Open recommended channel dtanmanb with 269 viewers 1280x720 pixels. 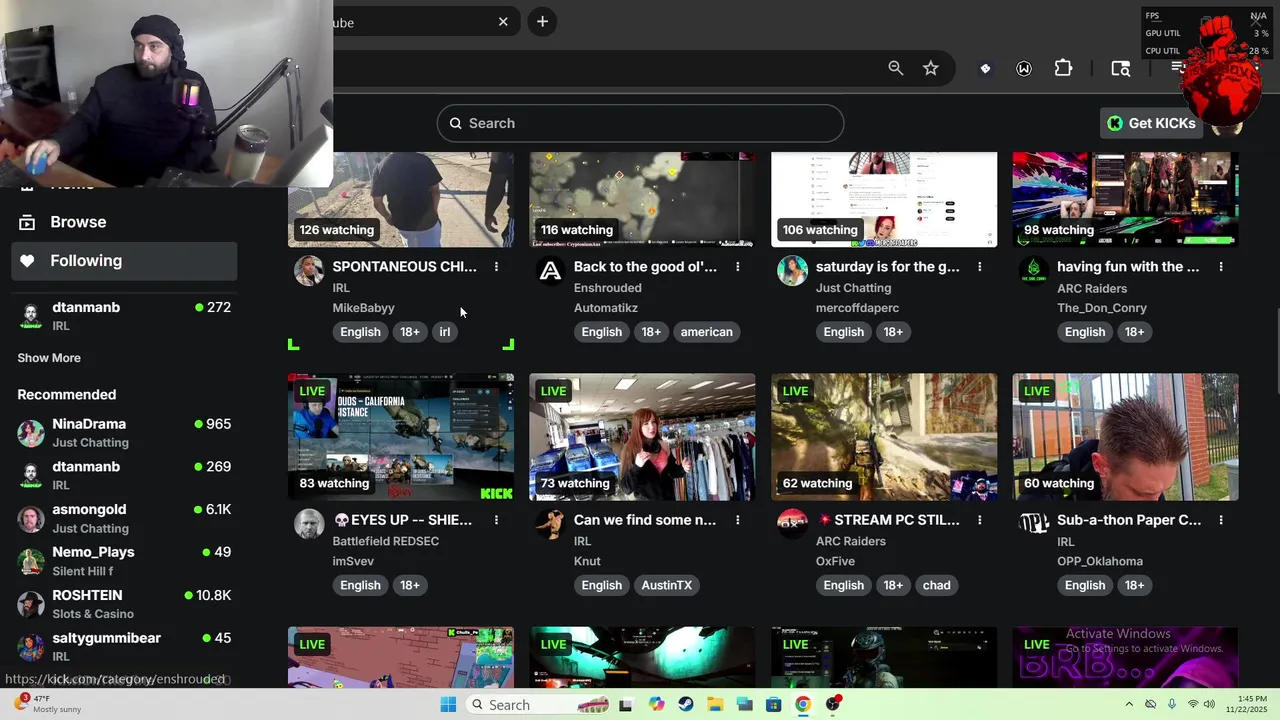coord(124,475)
